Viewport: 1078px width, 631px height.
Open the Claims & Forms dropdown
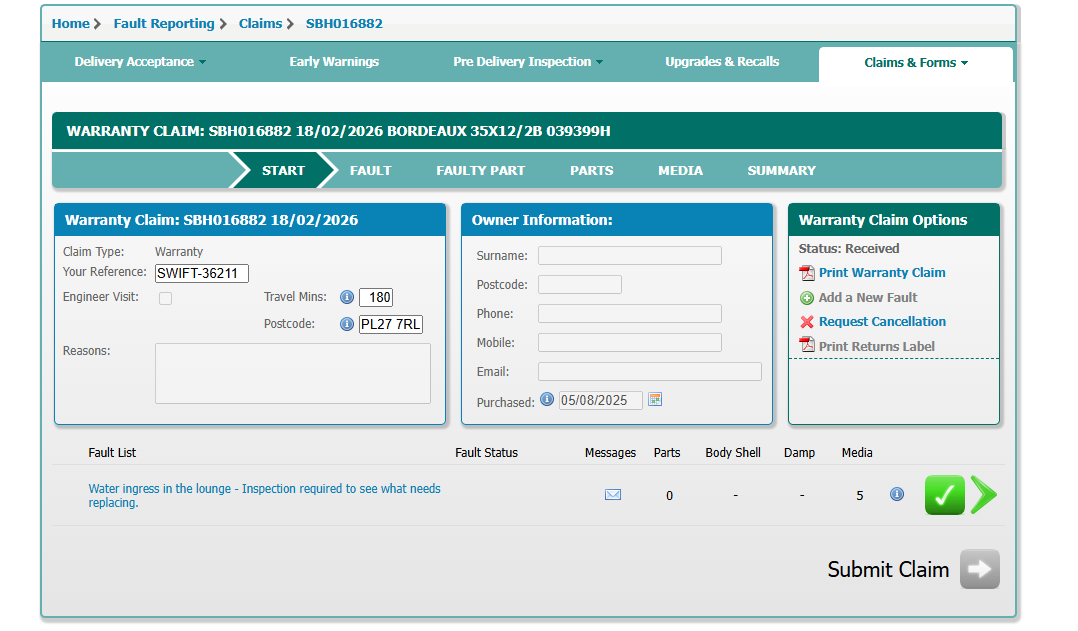coord(916,63)
